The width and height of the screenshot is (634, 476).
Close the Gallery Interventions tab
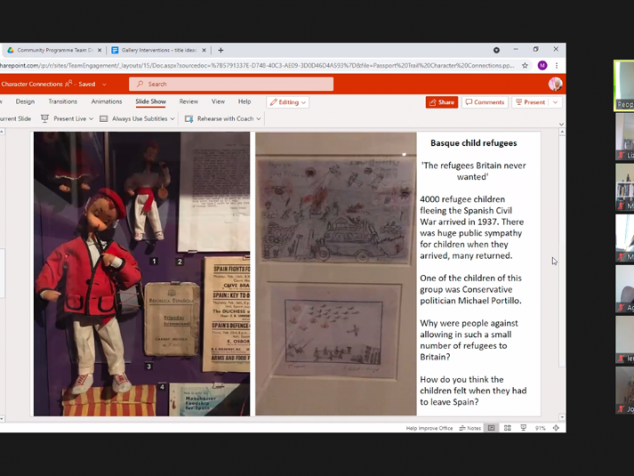point(204,50)
